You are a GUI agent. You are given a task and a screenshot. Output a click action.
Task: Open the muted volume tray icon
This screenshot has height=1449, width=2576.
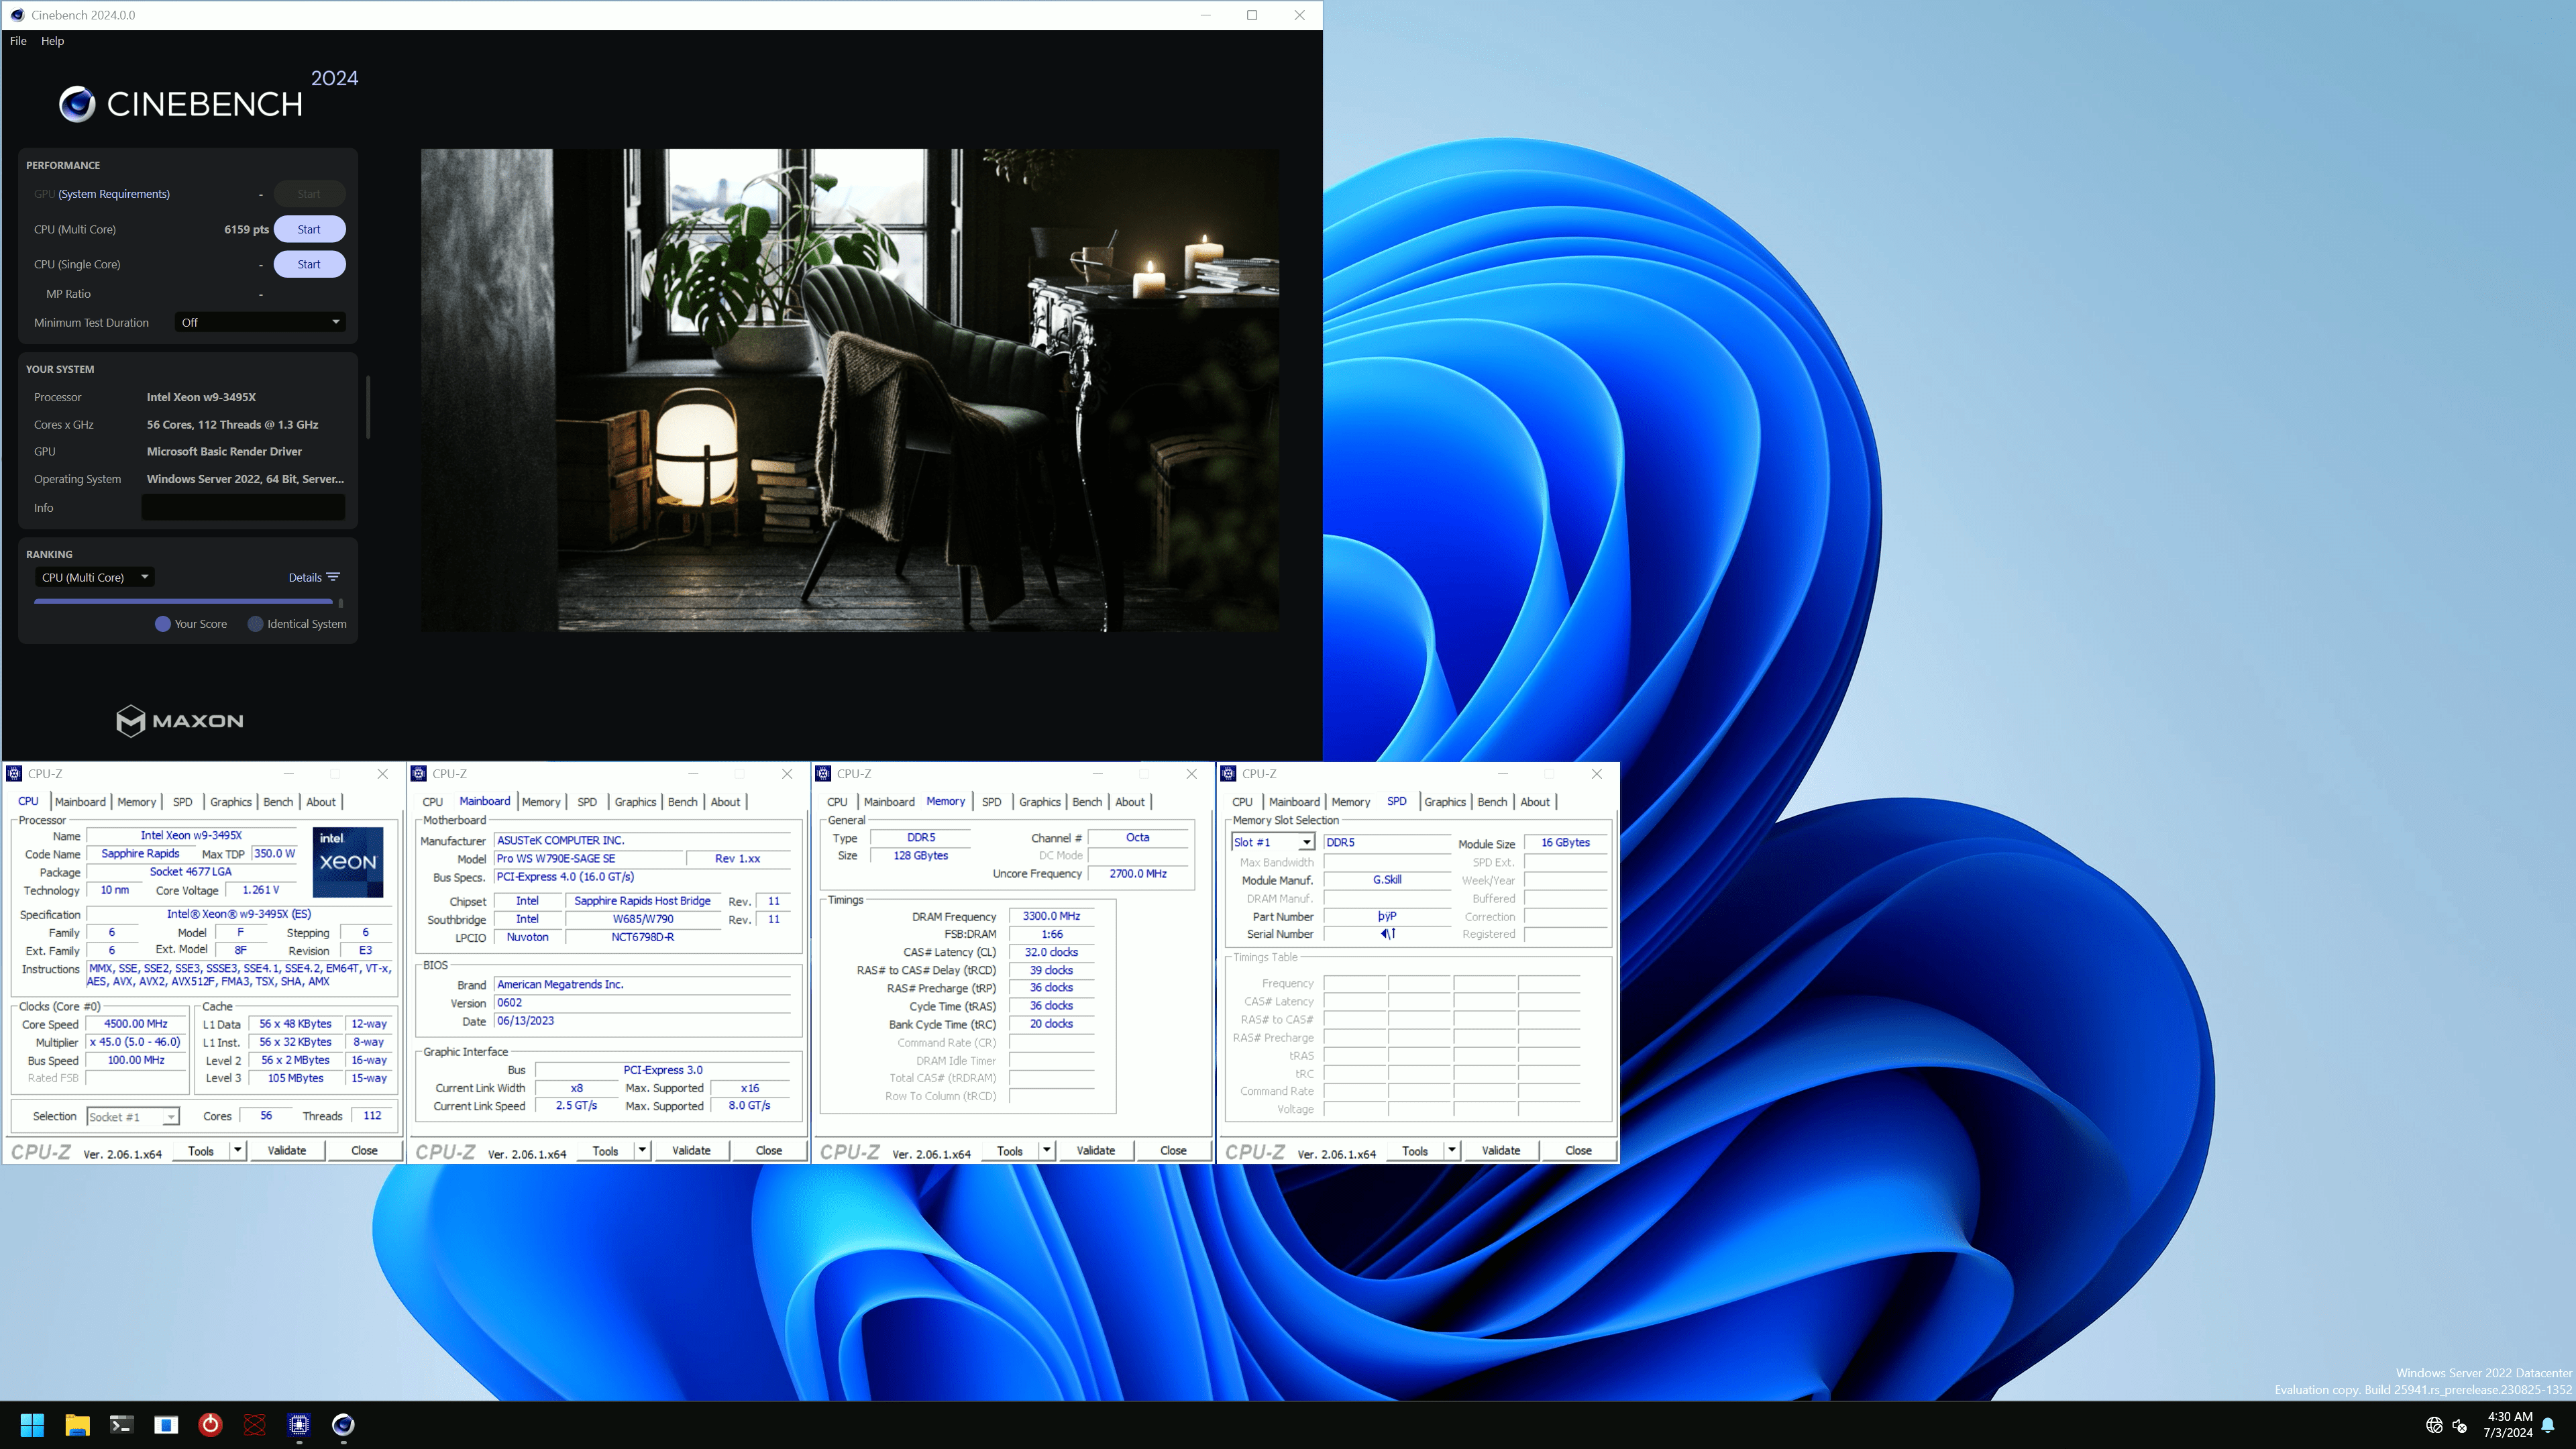click(x=2460, y=1425)
